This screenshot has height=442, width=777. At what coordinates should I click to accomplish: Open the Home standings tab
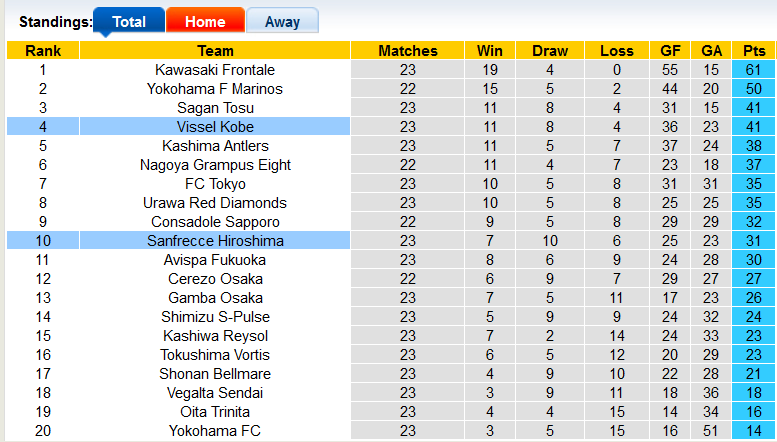204,21
